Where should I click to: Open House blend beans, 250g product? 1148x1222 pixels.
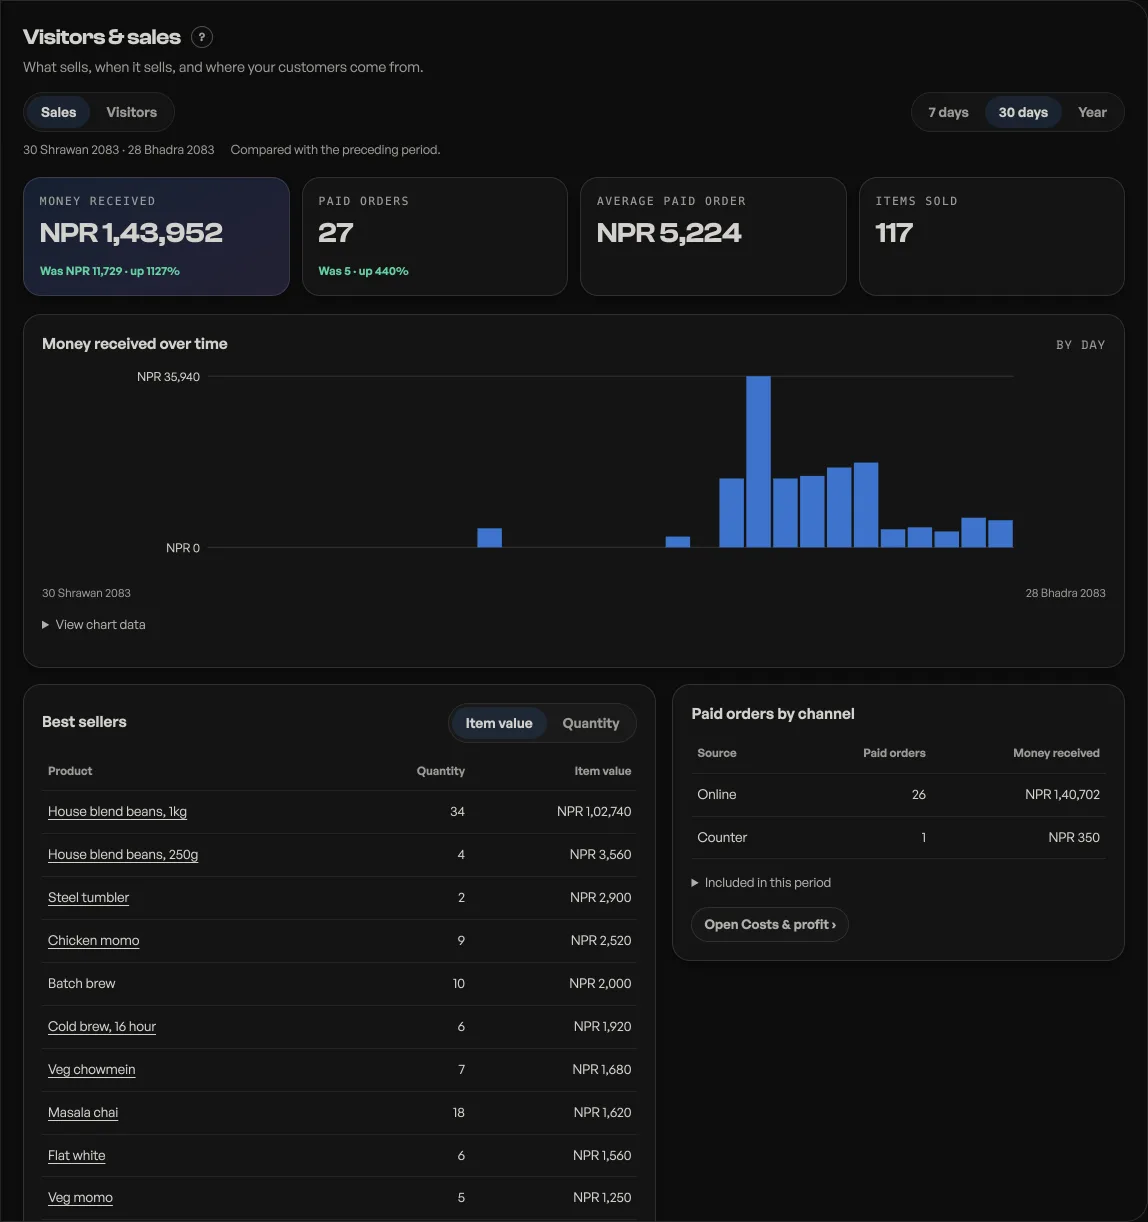(x=123, y=854)
